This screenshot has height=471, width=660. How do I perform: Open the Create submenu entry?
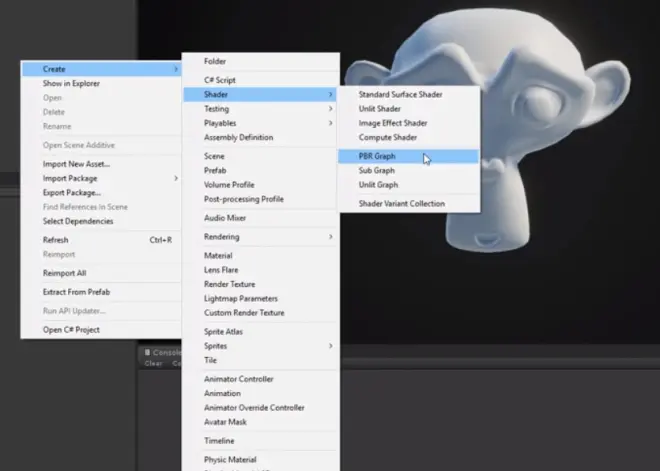101,69
